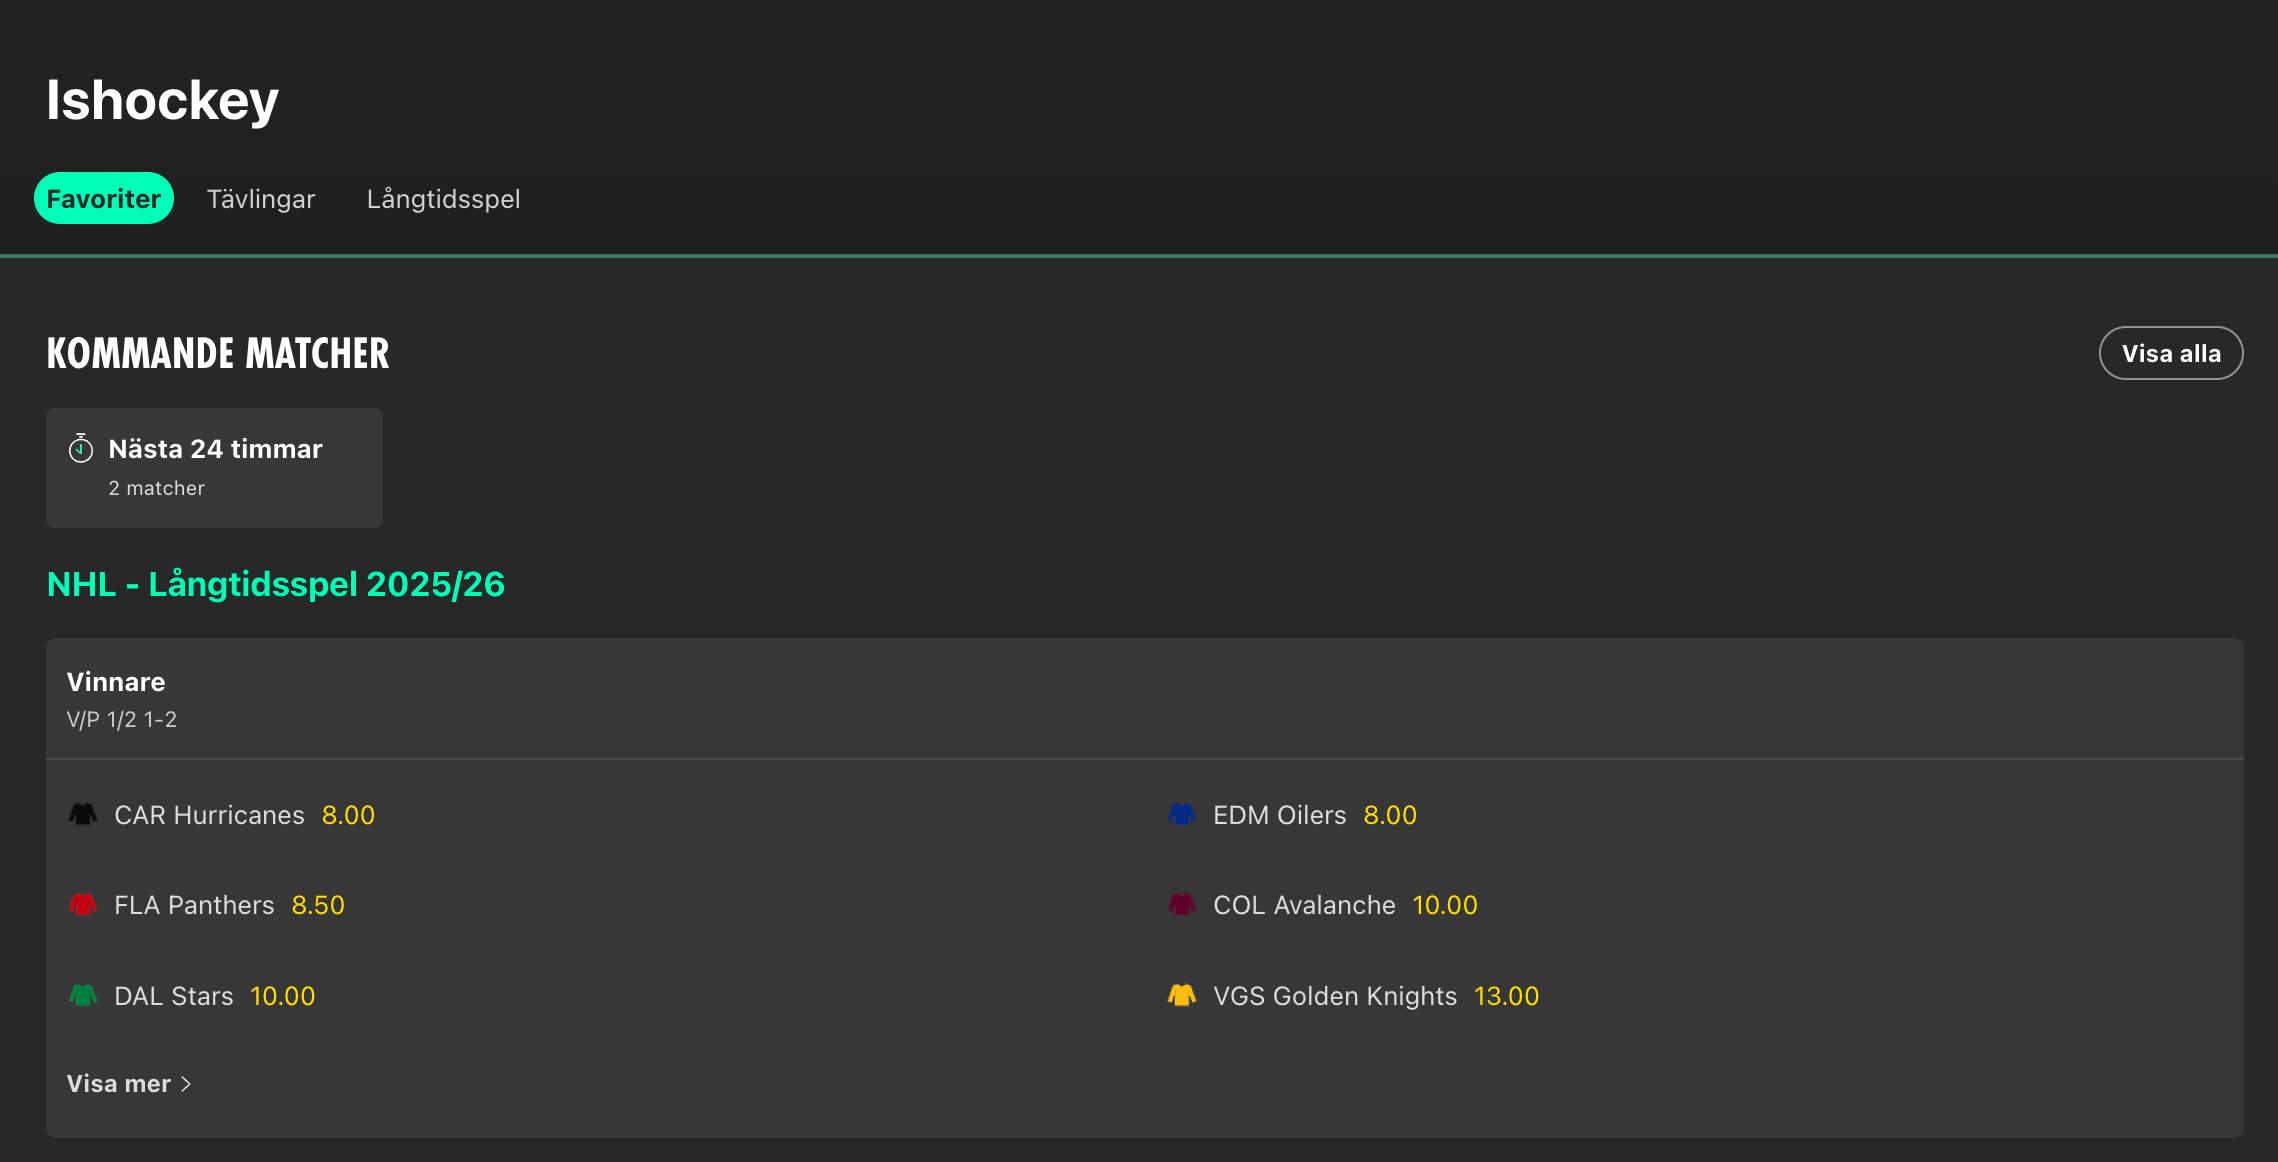This screenshot has height=1162, width=2278.
Task: Click the VGS Golden Knights team name
Action: click(x=1335, y=996)
